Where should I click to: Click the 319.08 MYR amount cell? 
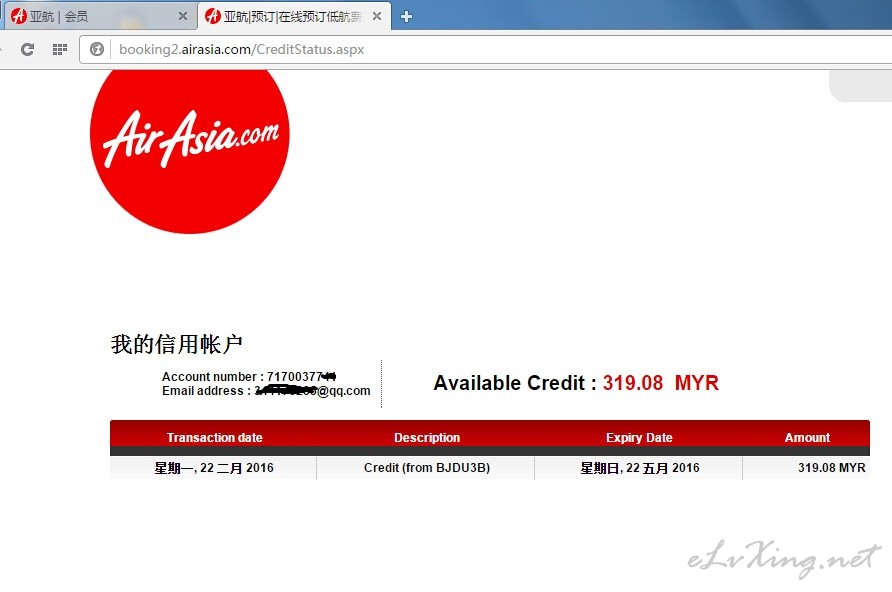tap(807, 468)
